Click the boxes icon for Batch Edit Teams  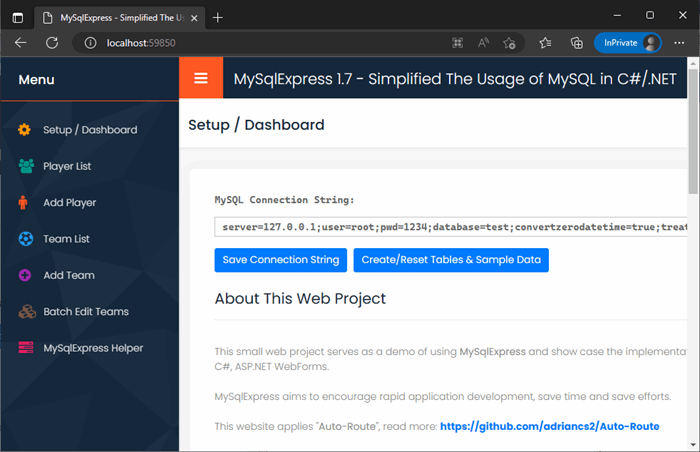27,311
